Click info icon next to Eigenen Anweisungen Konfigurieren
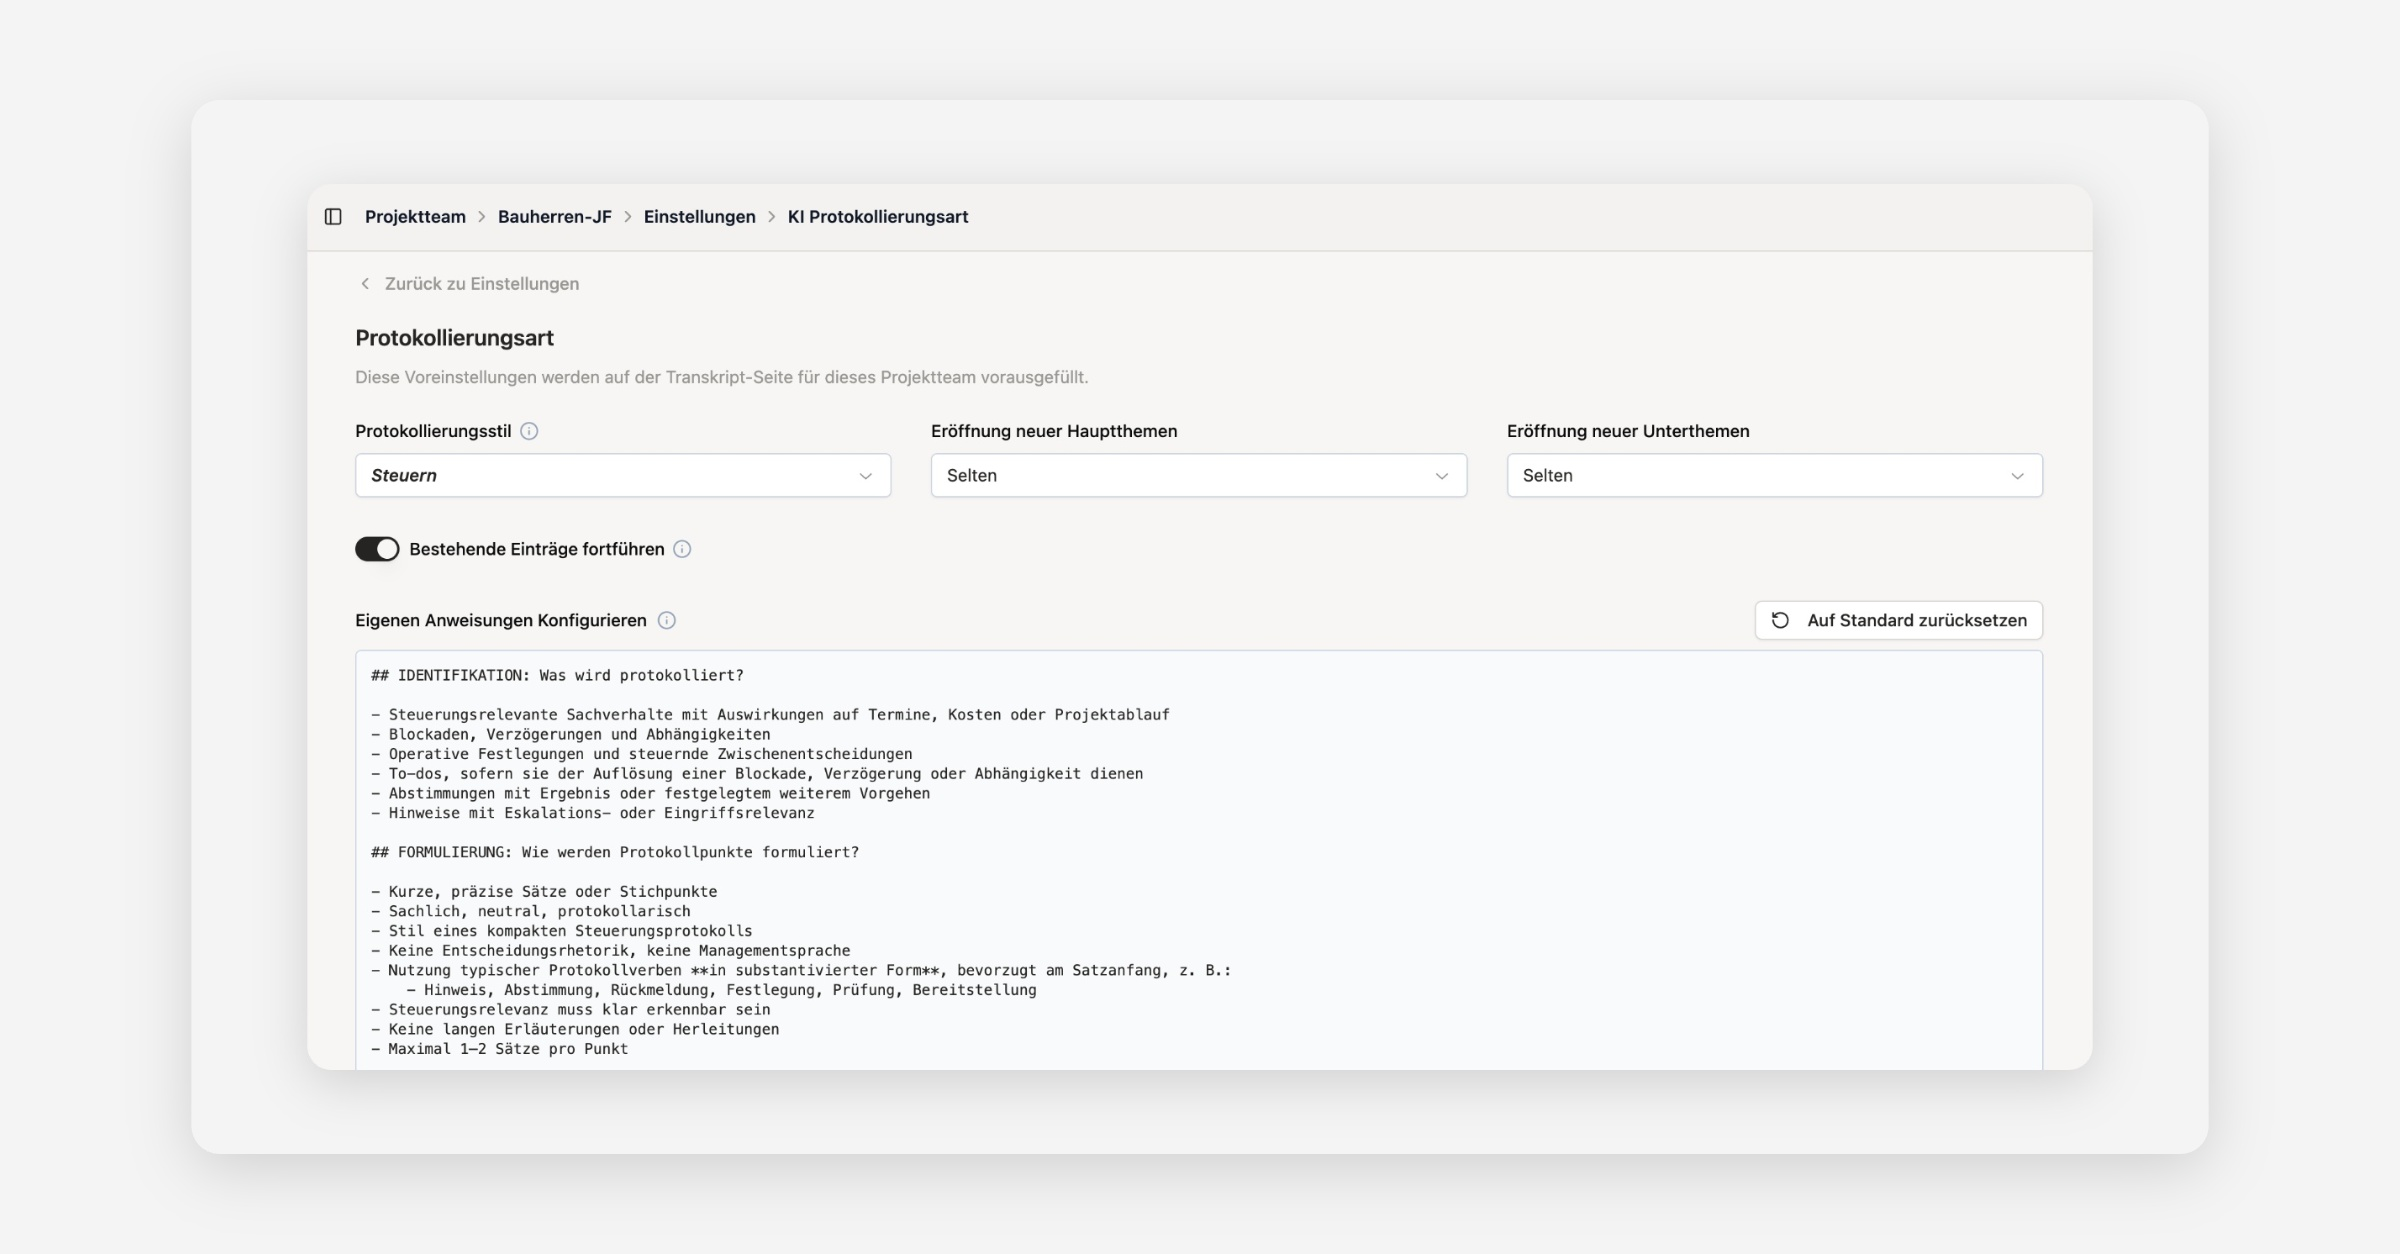The image size is (2400, 1254). pyautogui.click(x=667, y=620)
